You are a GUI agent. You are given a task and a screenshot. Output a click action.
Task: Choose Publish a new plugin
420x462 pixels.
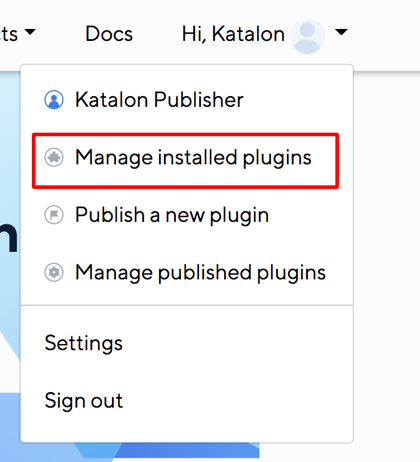(x=187, y=215)
